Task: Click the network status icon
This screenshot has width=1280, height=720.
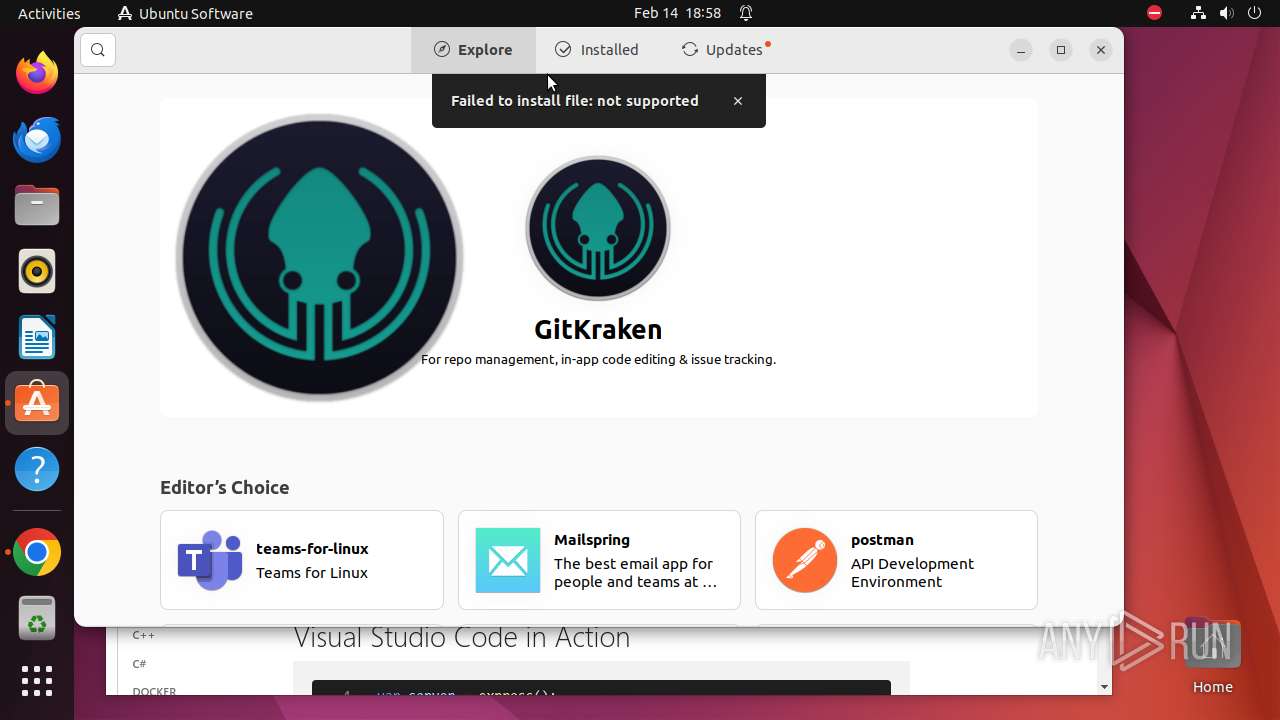Action: (x=1198, y=13)
